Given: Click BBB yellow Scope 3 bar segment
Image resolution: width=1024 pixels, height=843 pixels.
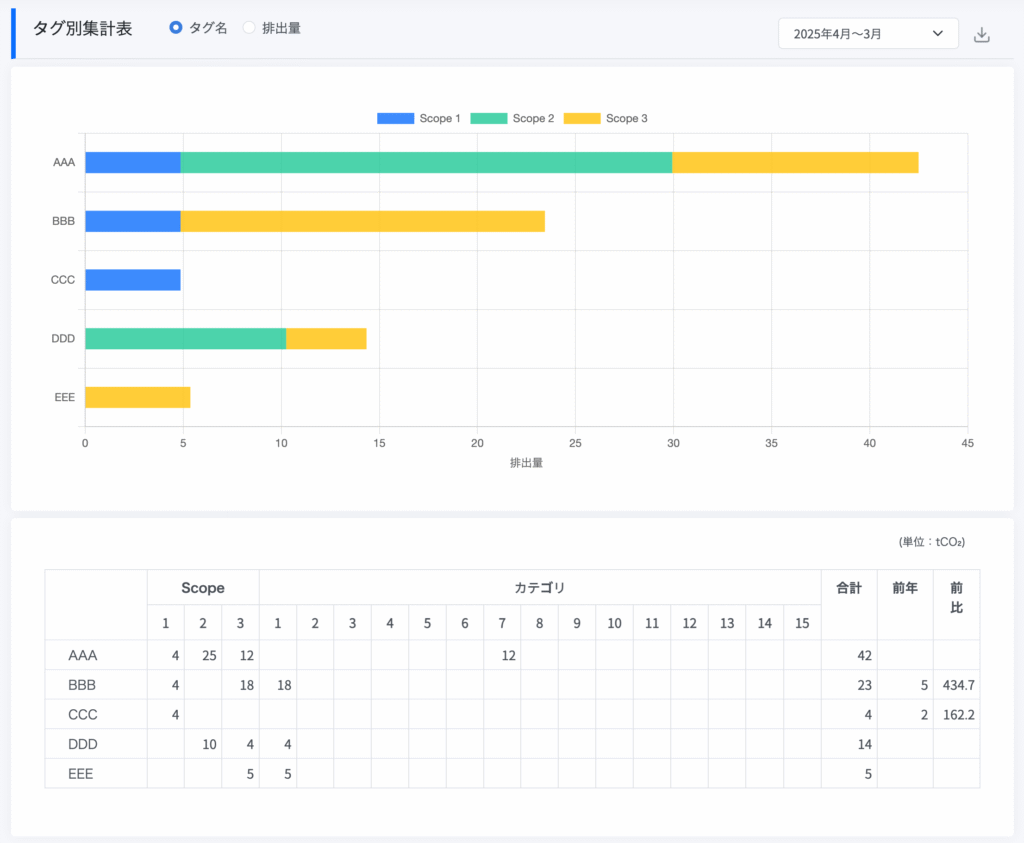Looking at the screenshot, I should point(362,221).
